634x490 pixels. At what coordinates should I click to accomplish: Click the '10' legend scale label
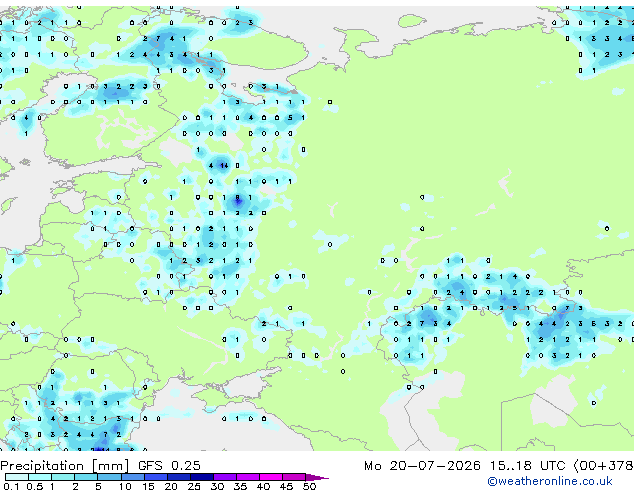pos(125,486)
